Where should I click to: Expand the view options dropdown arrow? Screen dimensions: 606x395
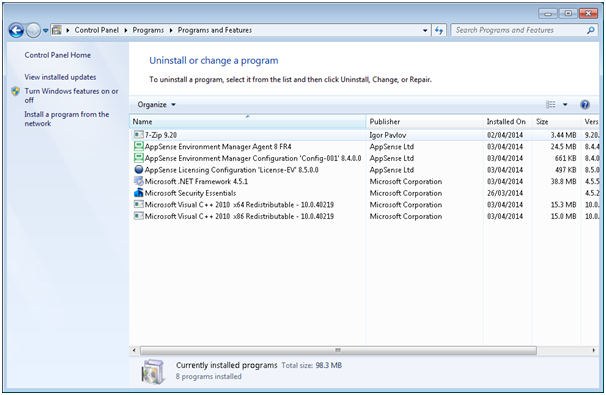565,105
